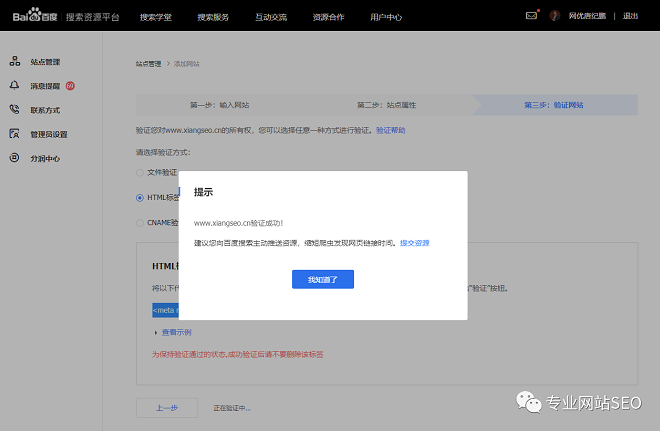
Task: Open 管理员设置 in the sidebar
Action: point(49,134)
